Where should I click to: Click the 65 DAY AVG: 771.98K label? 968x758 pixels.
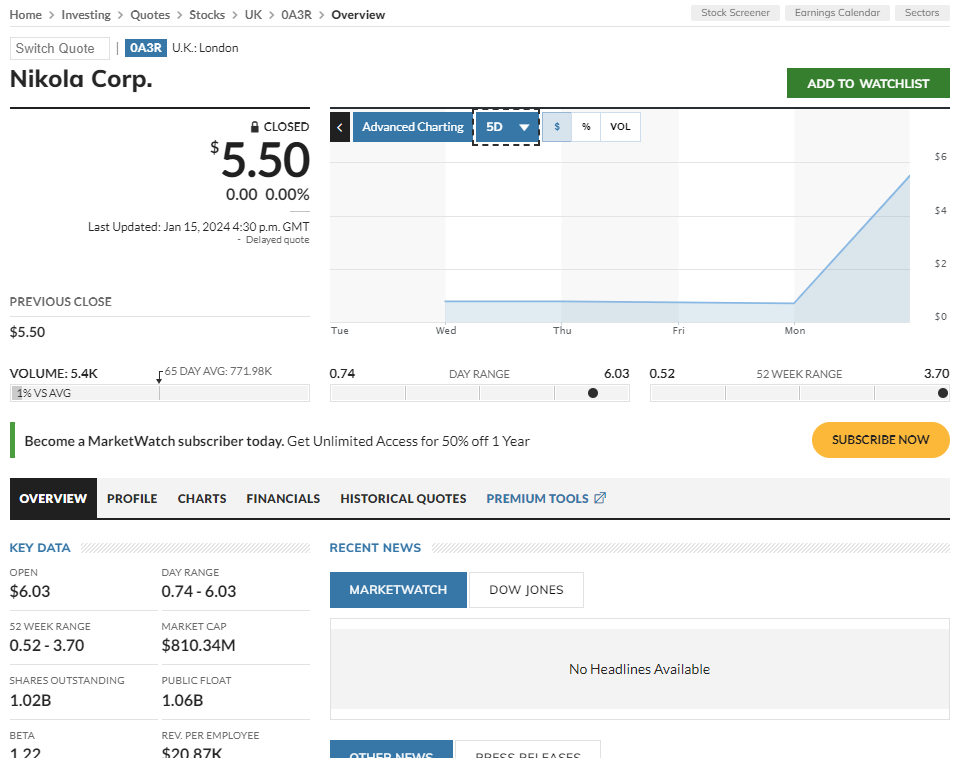218,372
